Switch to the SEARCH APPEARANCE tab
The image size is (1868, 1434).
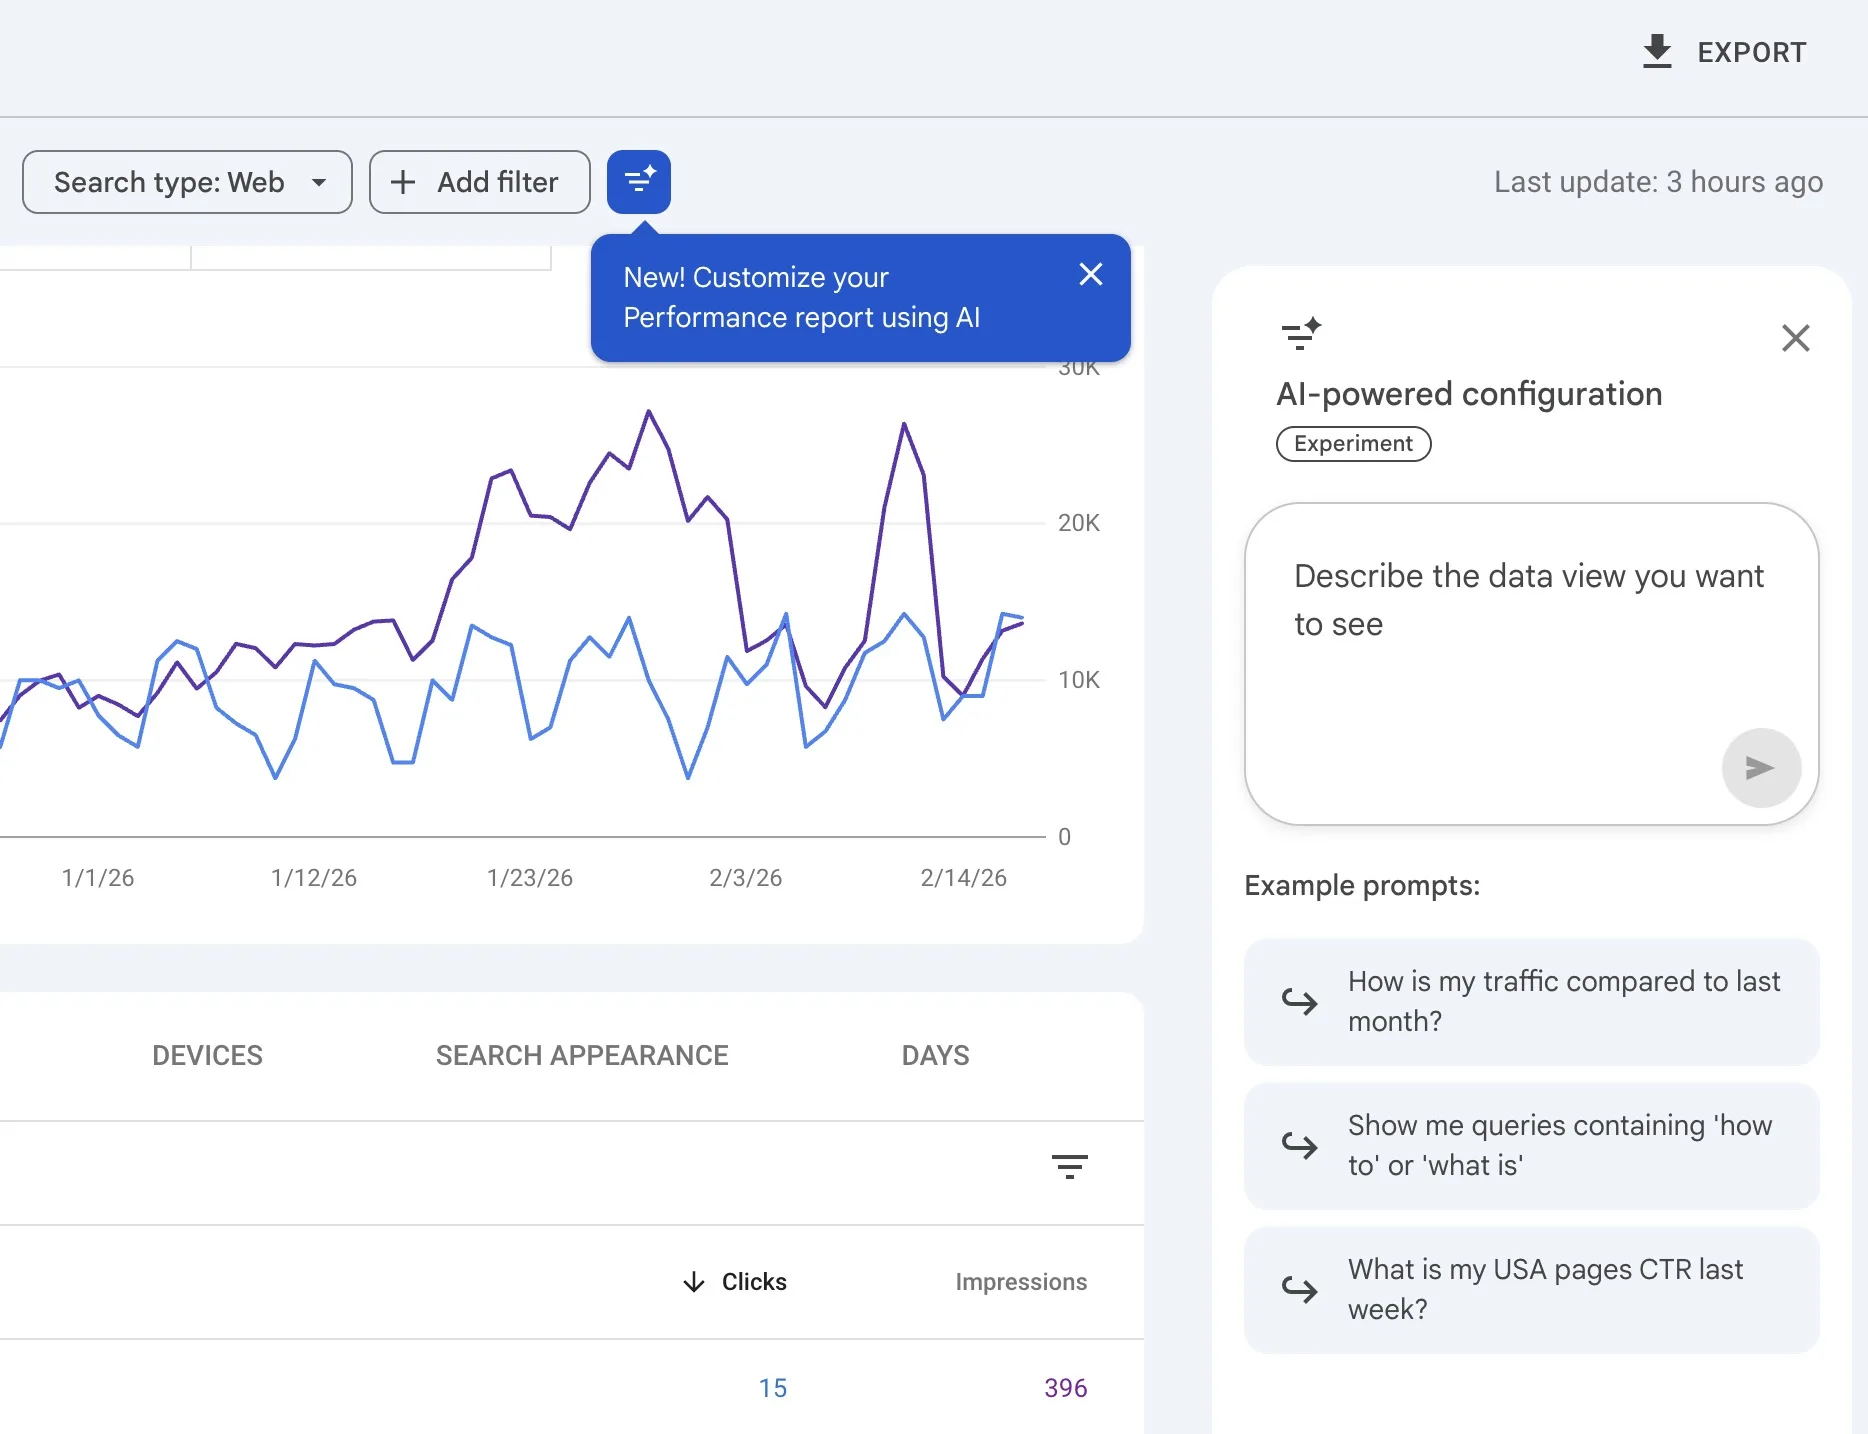pyautogui.click(x=582, y=1056)
